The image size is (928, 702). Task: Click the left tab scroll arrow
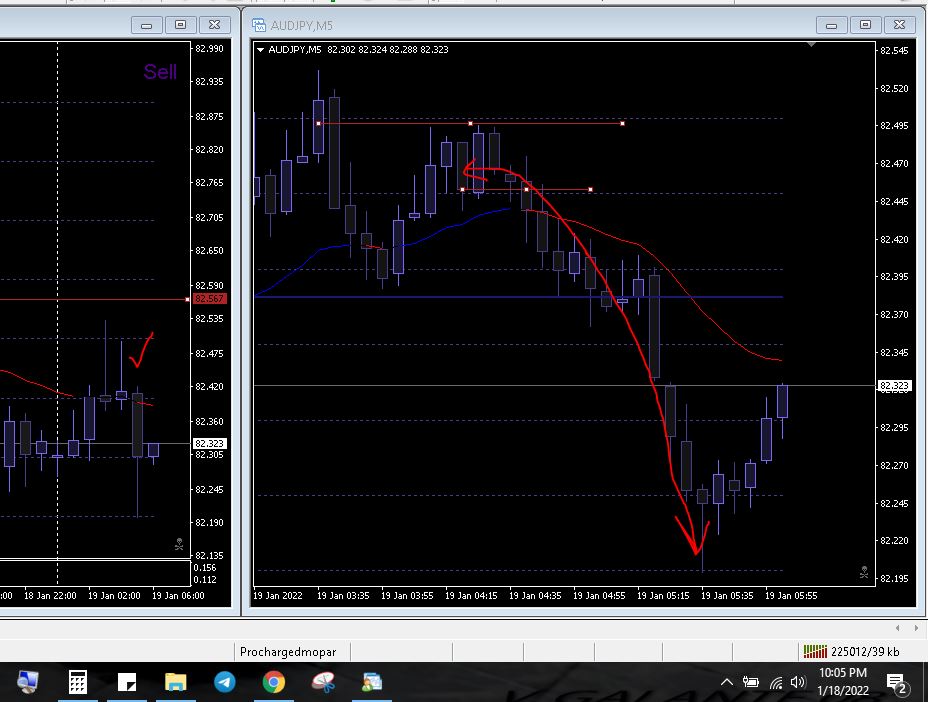coord(898,627)
